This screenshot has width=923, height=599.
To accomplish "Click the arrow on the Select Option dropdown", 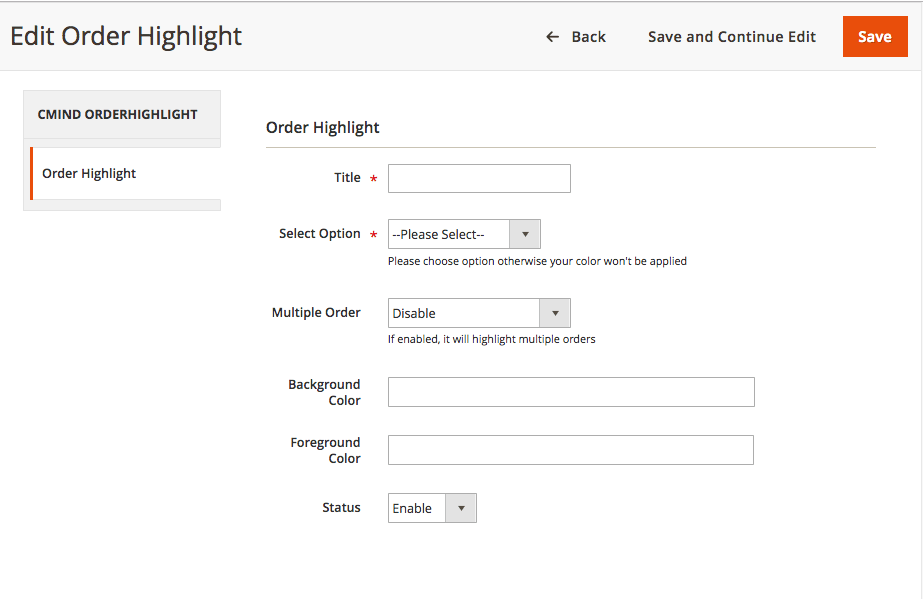I will tap(525, 234).
